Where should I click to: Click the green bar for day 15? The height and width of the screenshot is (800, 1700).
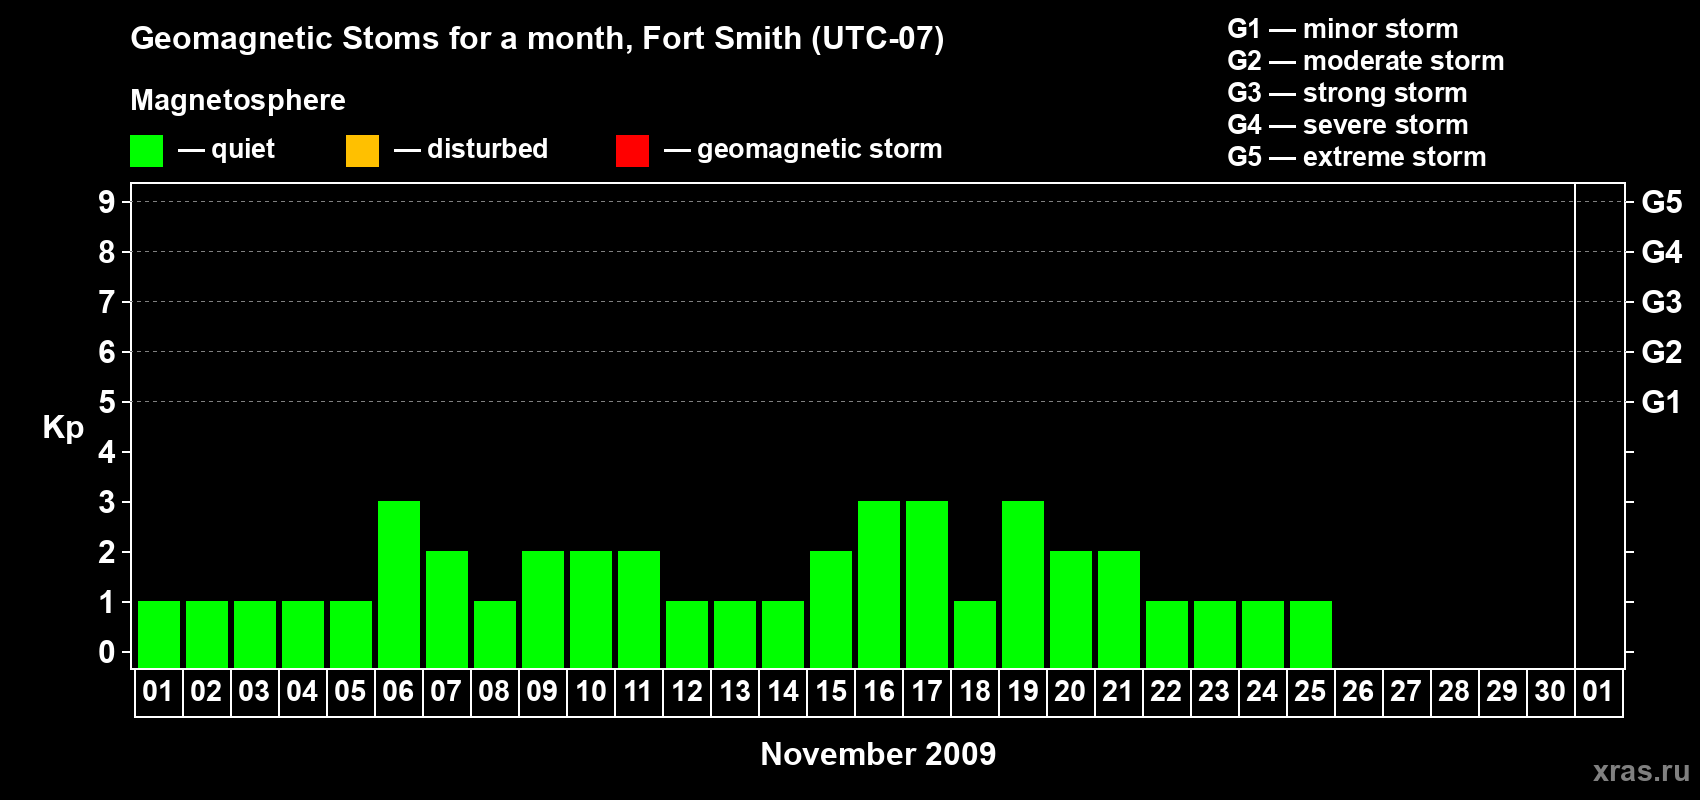pos(831,610)
